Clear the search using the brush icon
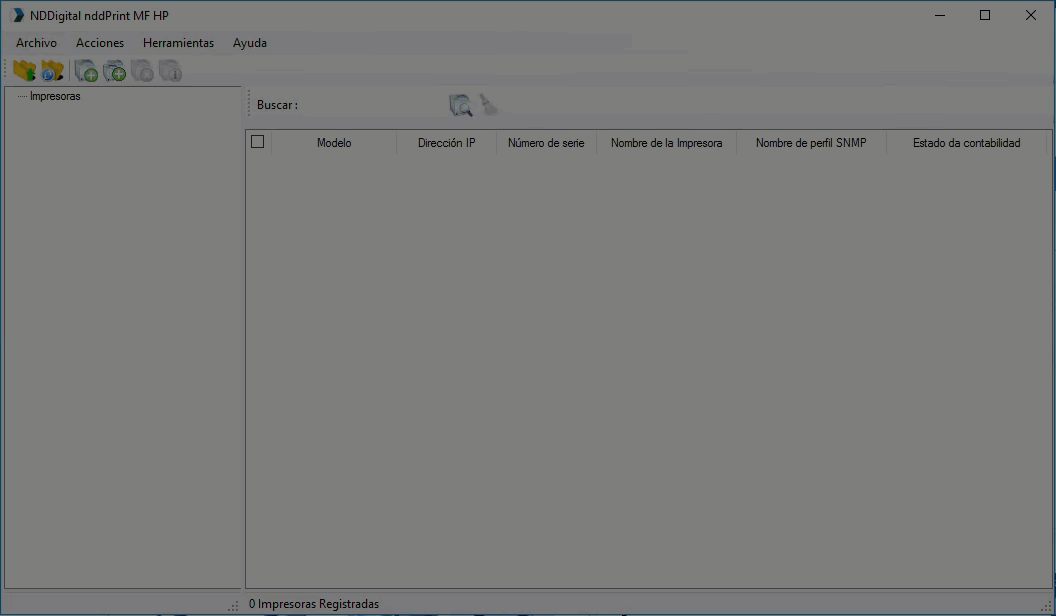Viewport: 1056px width, 616px height. tap(488, 104)
